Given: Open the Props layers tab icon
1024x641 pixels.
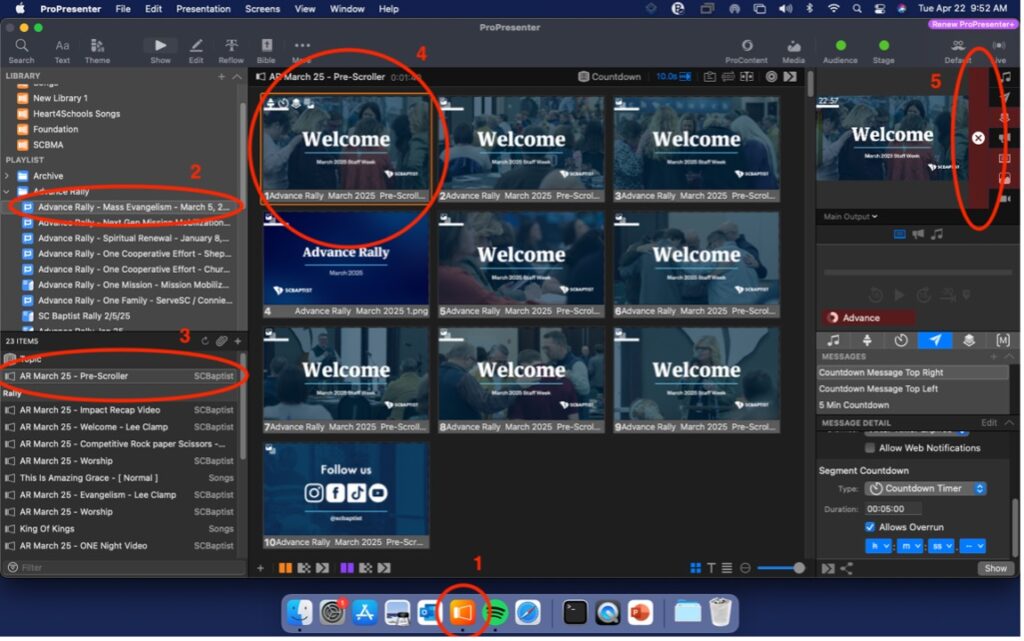Looking at the screenshot, I should point(968,340).
